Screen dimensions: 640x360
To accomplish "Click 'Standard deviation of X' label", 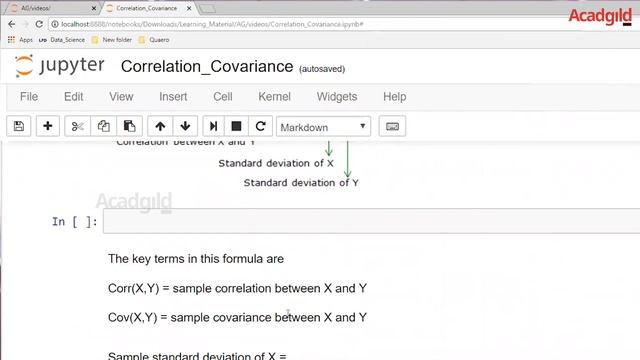I will pos(276,163).
